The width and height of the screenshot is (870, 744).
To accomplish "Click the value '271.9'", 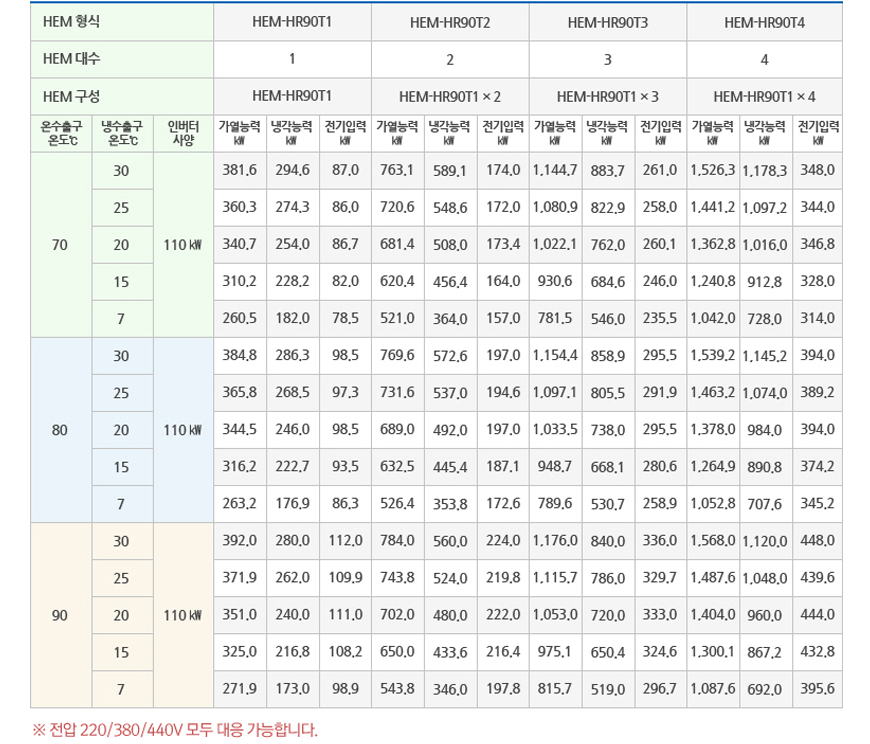I will pos(240,689).
